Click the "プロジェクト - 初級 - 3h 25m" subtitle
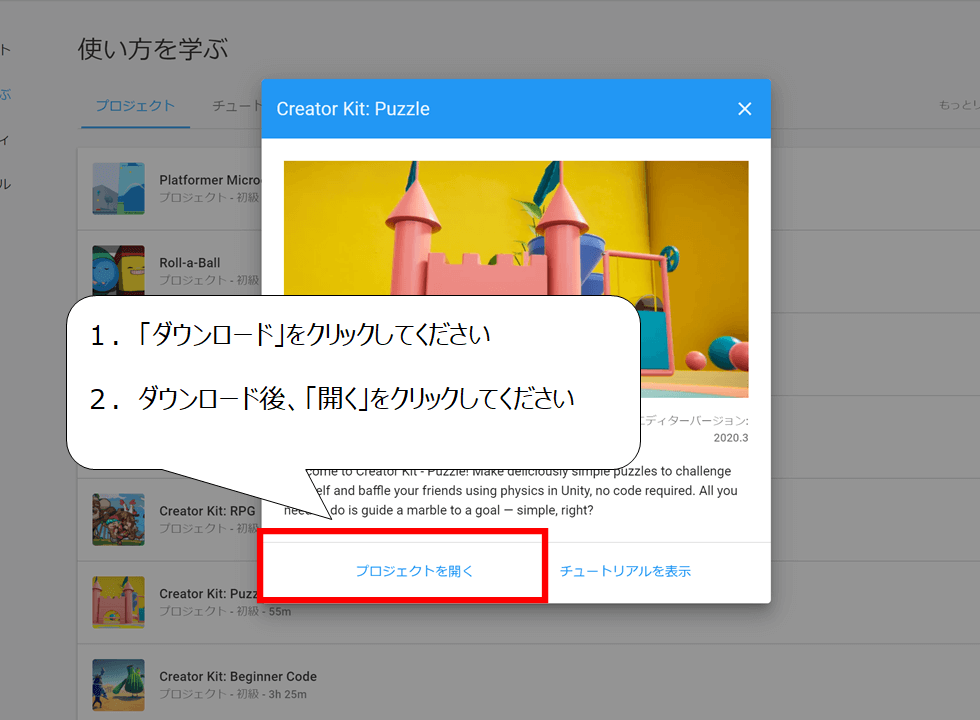 [x=233, y=694]
